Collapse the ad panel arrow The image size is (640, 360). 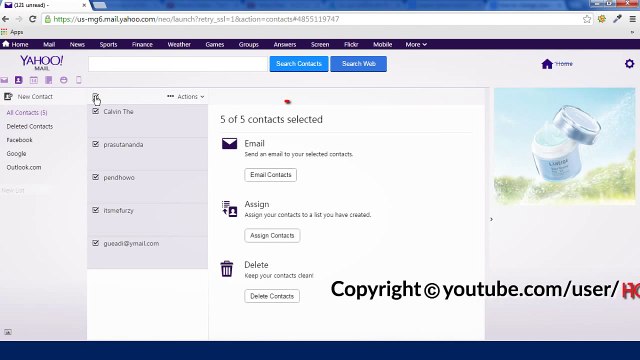491,219
